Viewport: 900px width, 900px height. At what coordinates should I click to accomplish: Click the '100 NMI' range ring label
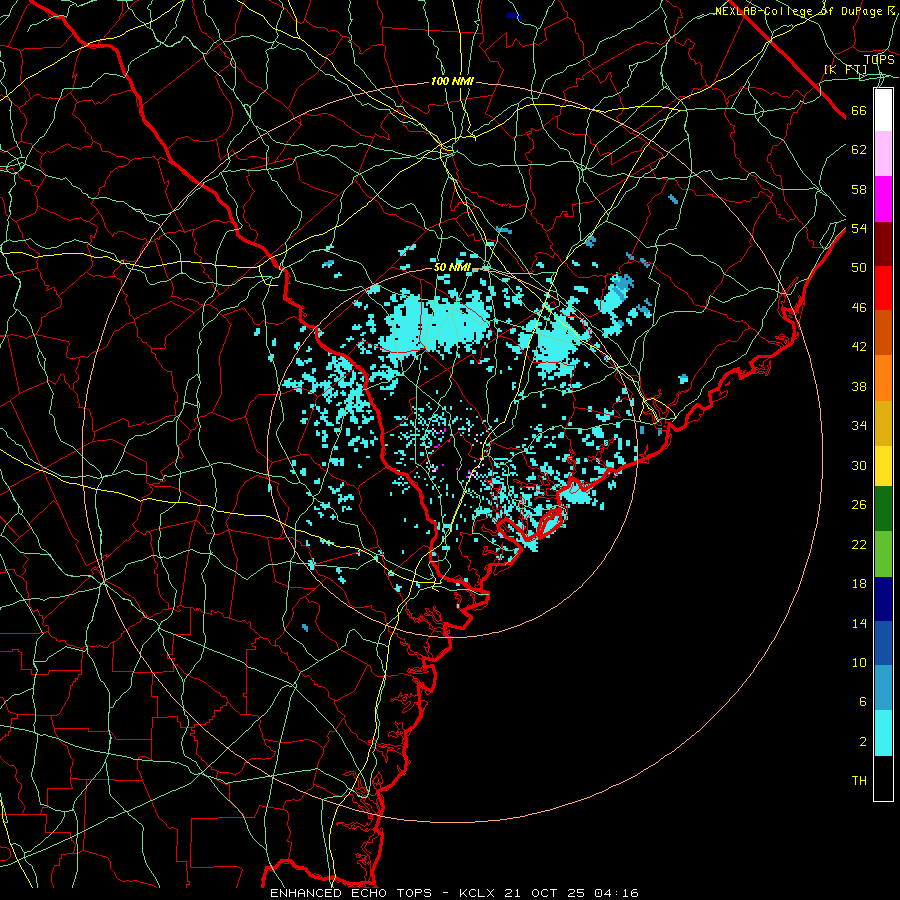452,82
